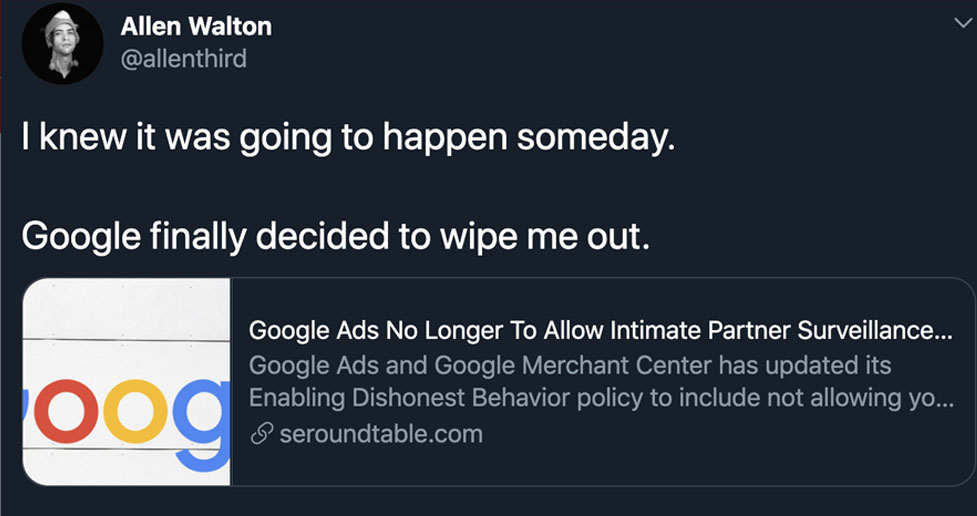
Task: Click the chain link icon beside seroundtable.com
Action: tap(260, 435)
